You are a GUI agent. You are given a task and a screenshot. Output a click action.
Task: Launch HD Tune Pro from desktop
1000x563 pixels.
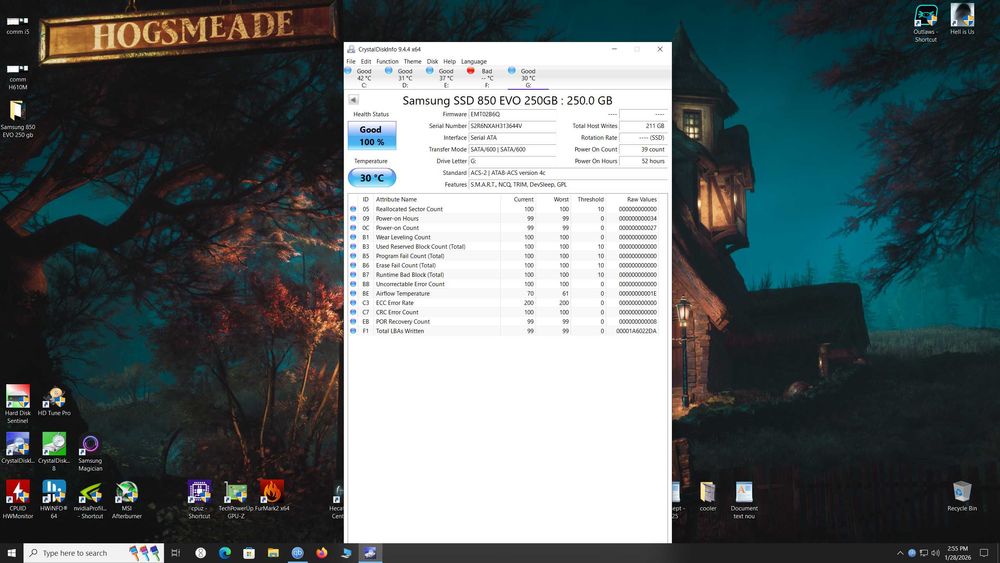pyautogui.click(x=54, y=402)
